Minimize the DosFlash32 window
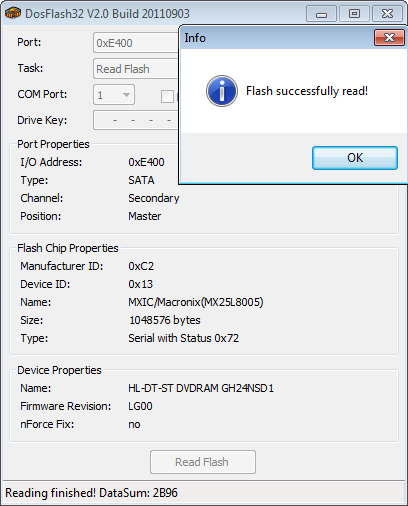408x506 pixels. [321, 14]
